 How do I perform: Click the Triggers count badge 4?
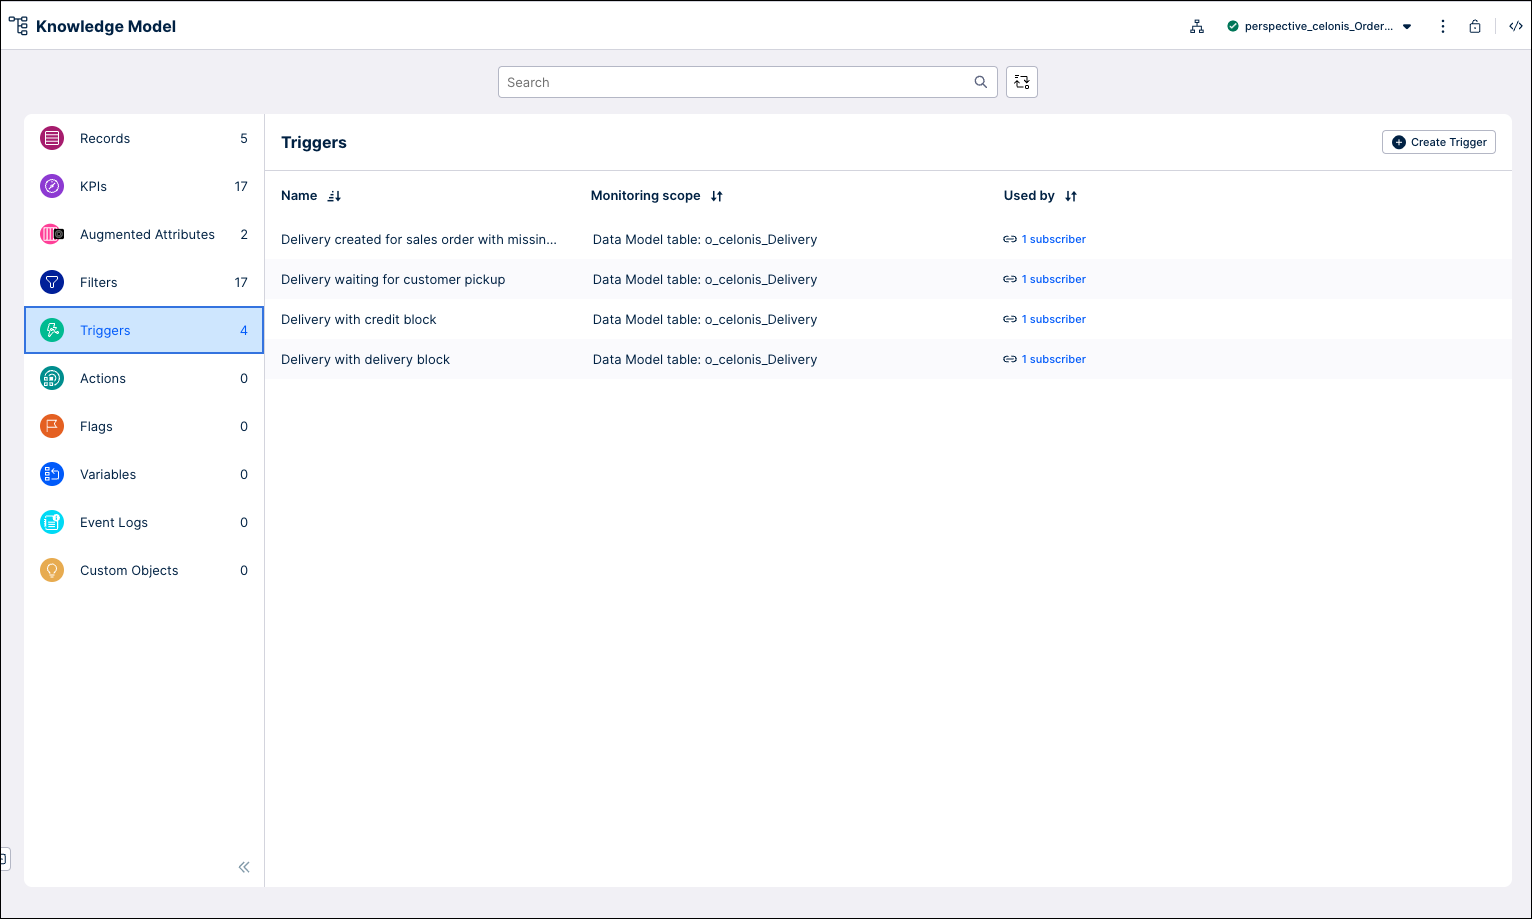pos(244,330)
